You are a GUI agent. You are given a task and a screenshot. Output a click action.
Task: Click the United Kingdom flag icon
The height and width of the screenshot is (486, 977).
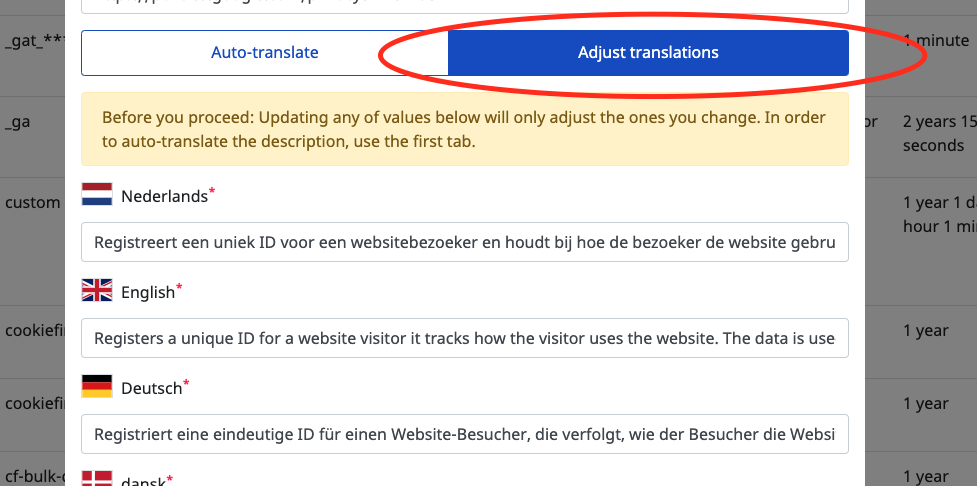(97, 290)
